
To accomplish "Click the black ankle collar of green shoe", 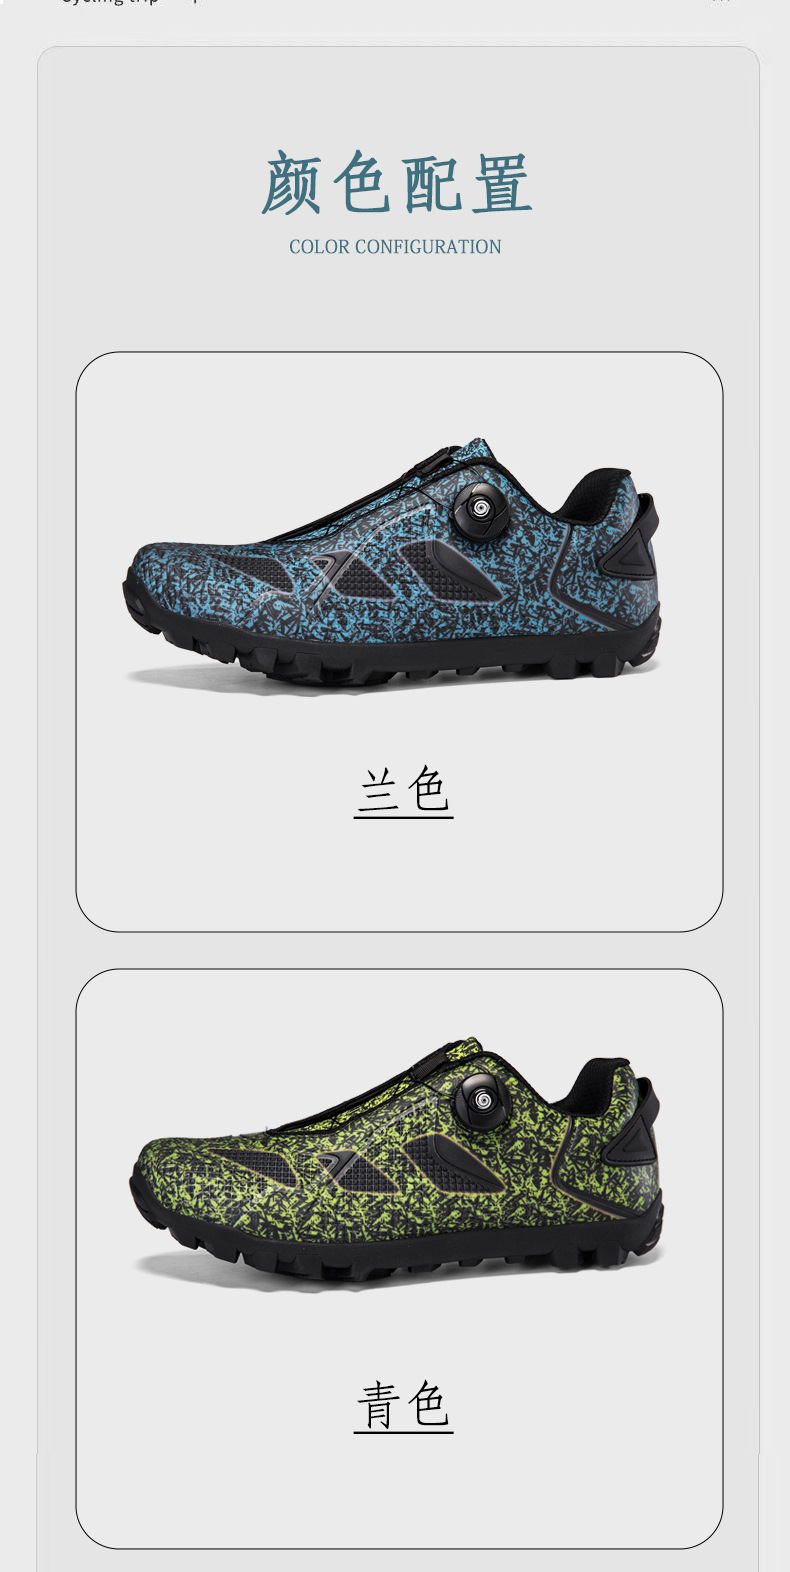I will [594, 1083].
